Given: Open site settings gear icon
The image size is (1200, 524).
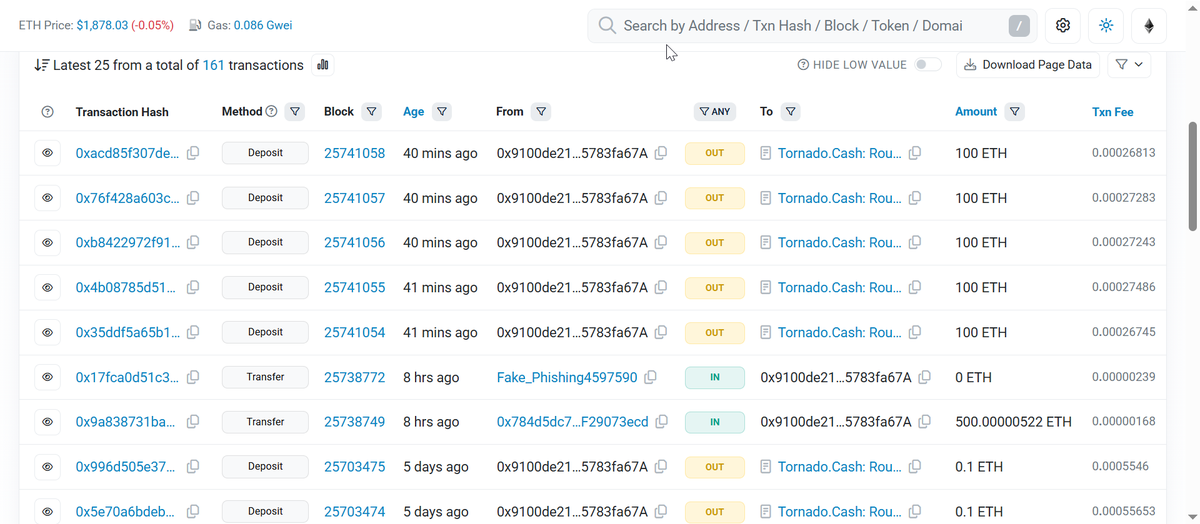Looking at the screenshot, I should [1062, 26].
